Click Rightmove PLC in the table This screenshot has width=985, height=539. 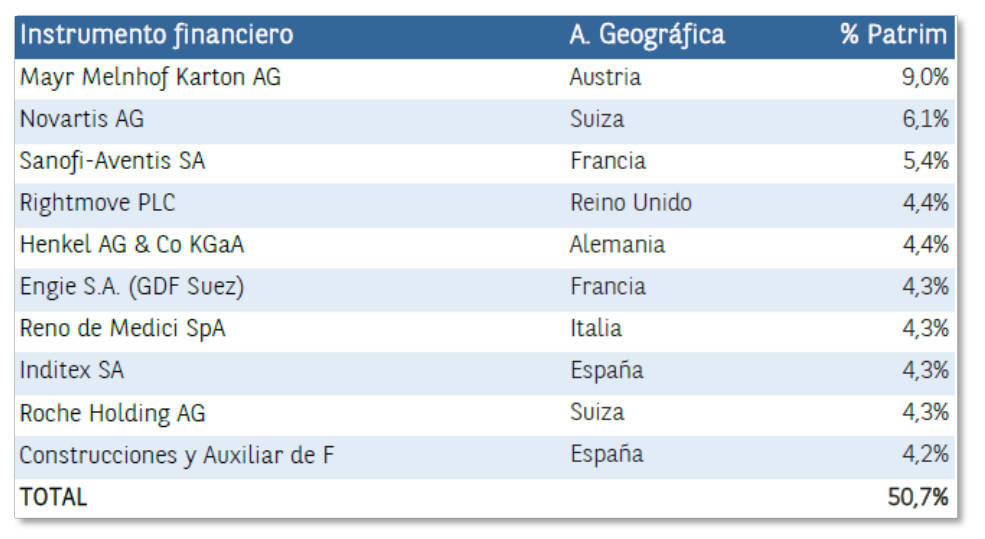(97, 203)
